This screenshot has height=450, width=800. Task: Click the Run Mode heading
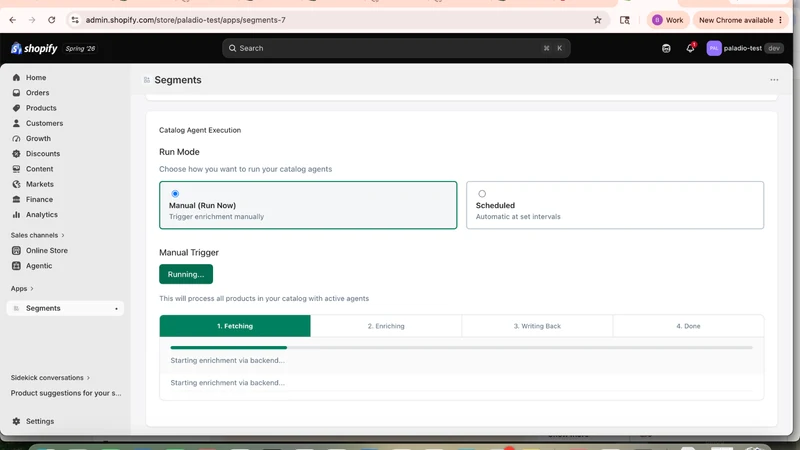179,152
